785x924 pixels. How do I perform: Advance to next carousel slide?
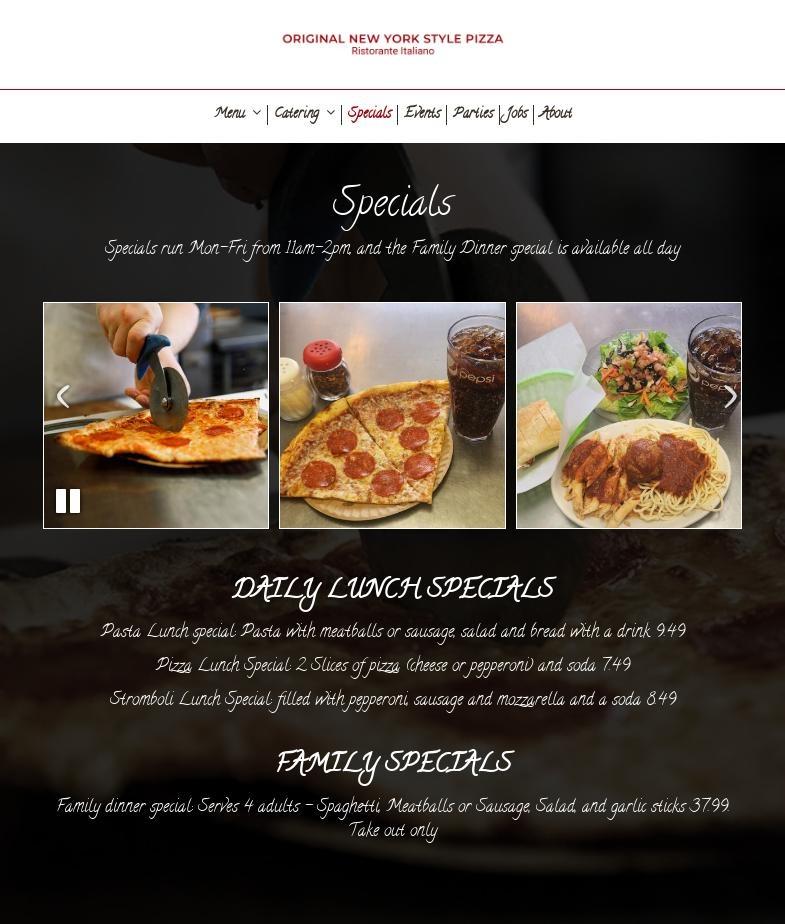click(x=730, y=396)
